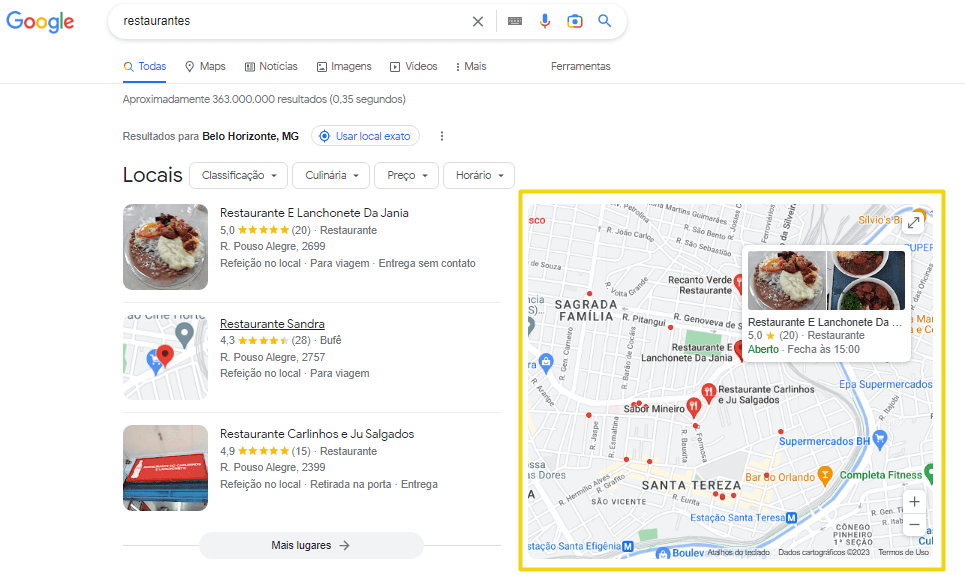
Task: Open the Restaurante Sandra listing
Action: [272, 324]
